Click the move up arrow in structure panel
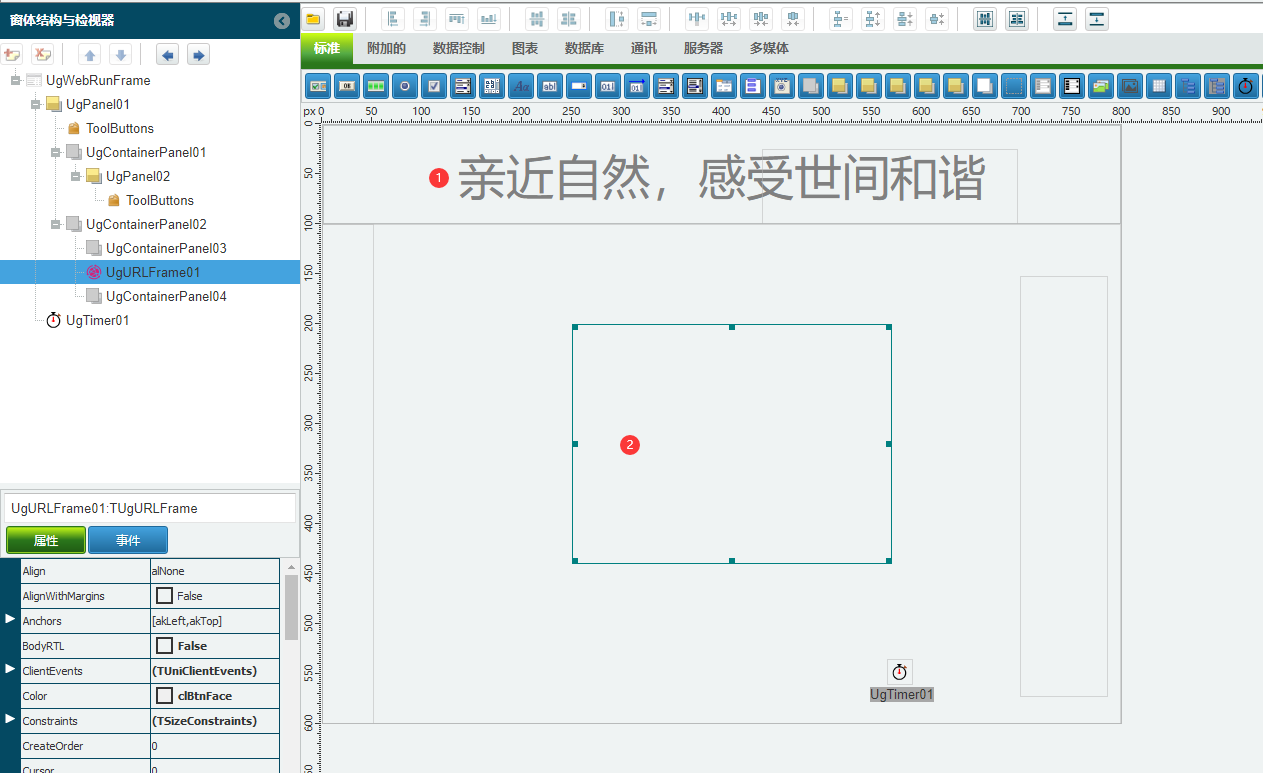 pyautogui.click(x=89, y=55)
